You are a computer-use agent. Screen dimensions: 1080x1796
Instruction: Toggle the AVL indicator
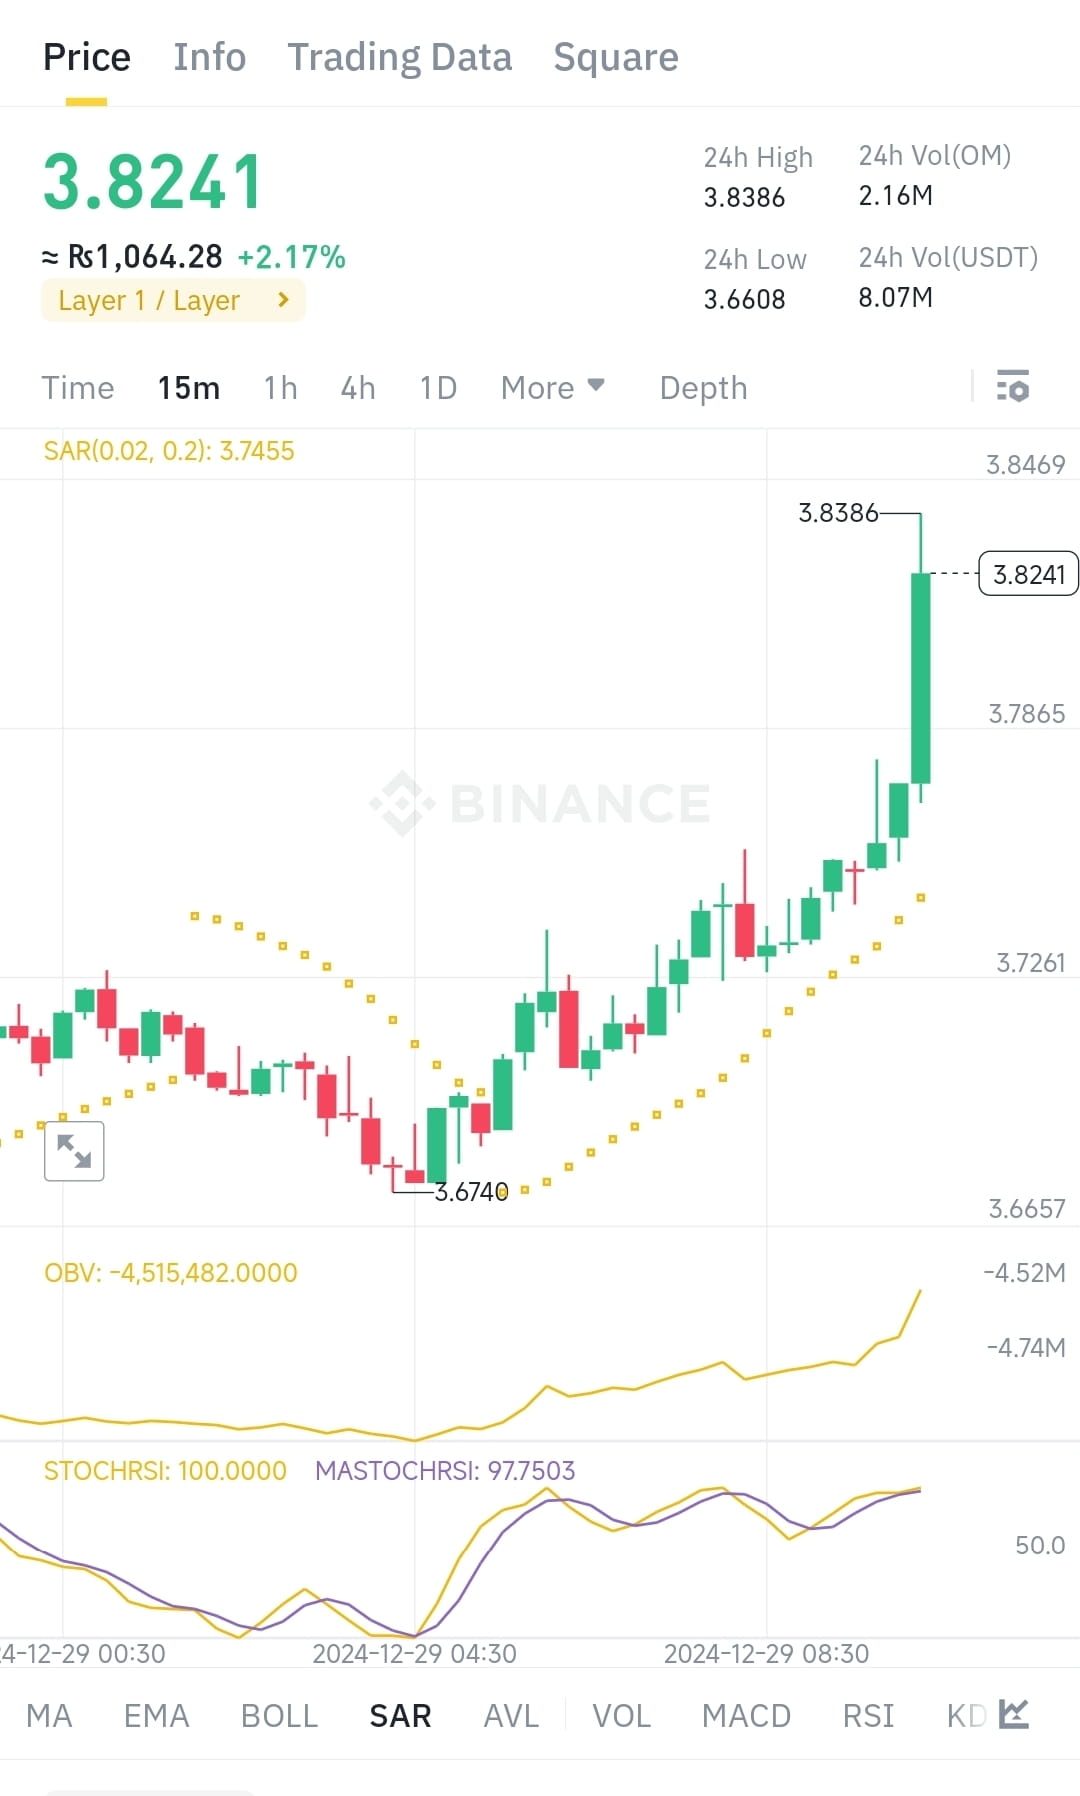[510, 1715]
